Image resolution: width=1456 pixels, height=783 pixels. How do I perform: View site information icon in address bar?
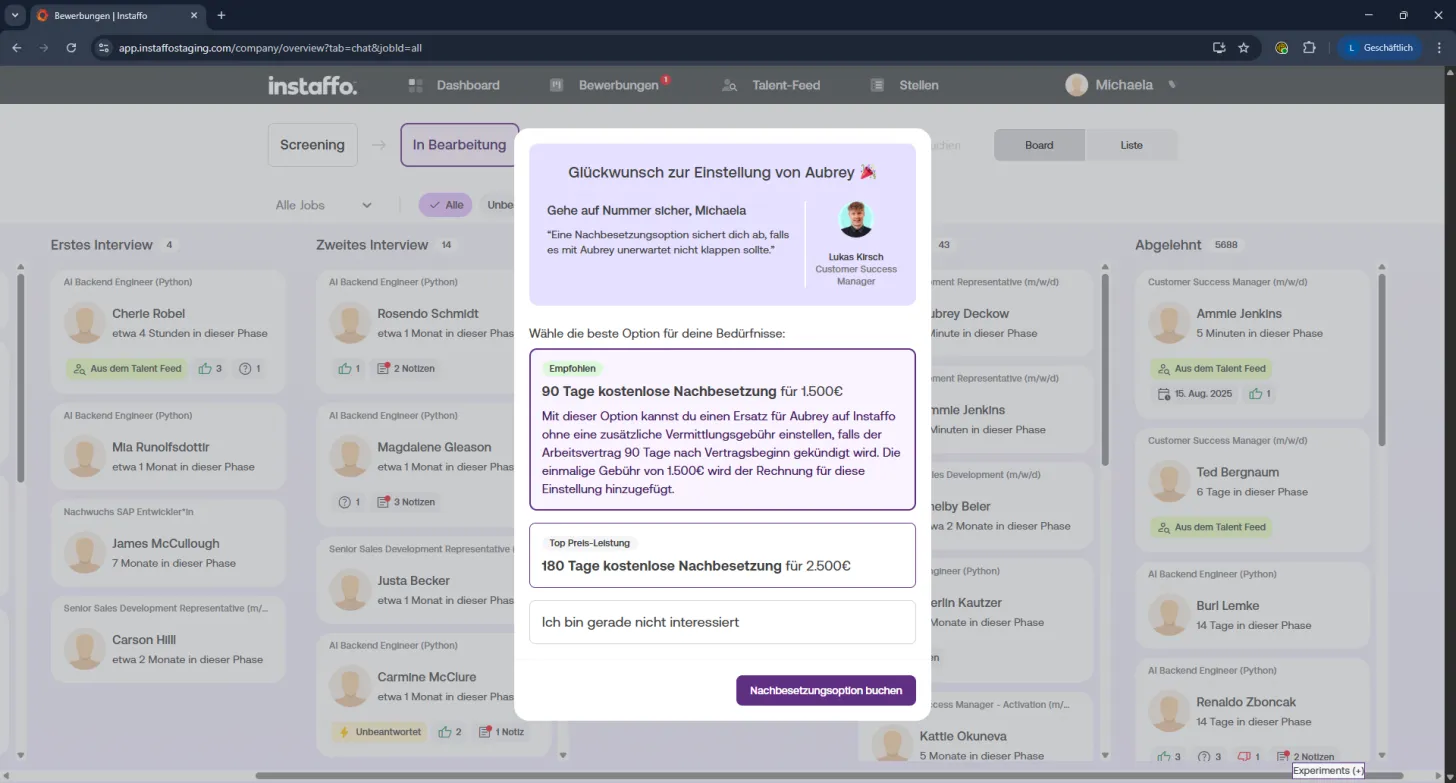tap(103, 47)
